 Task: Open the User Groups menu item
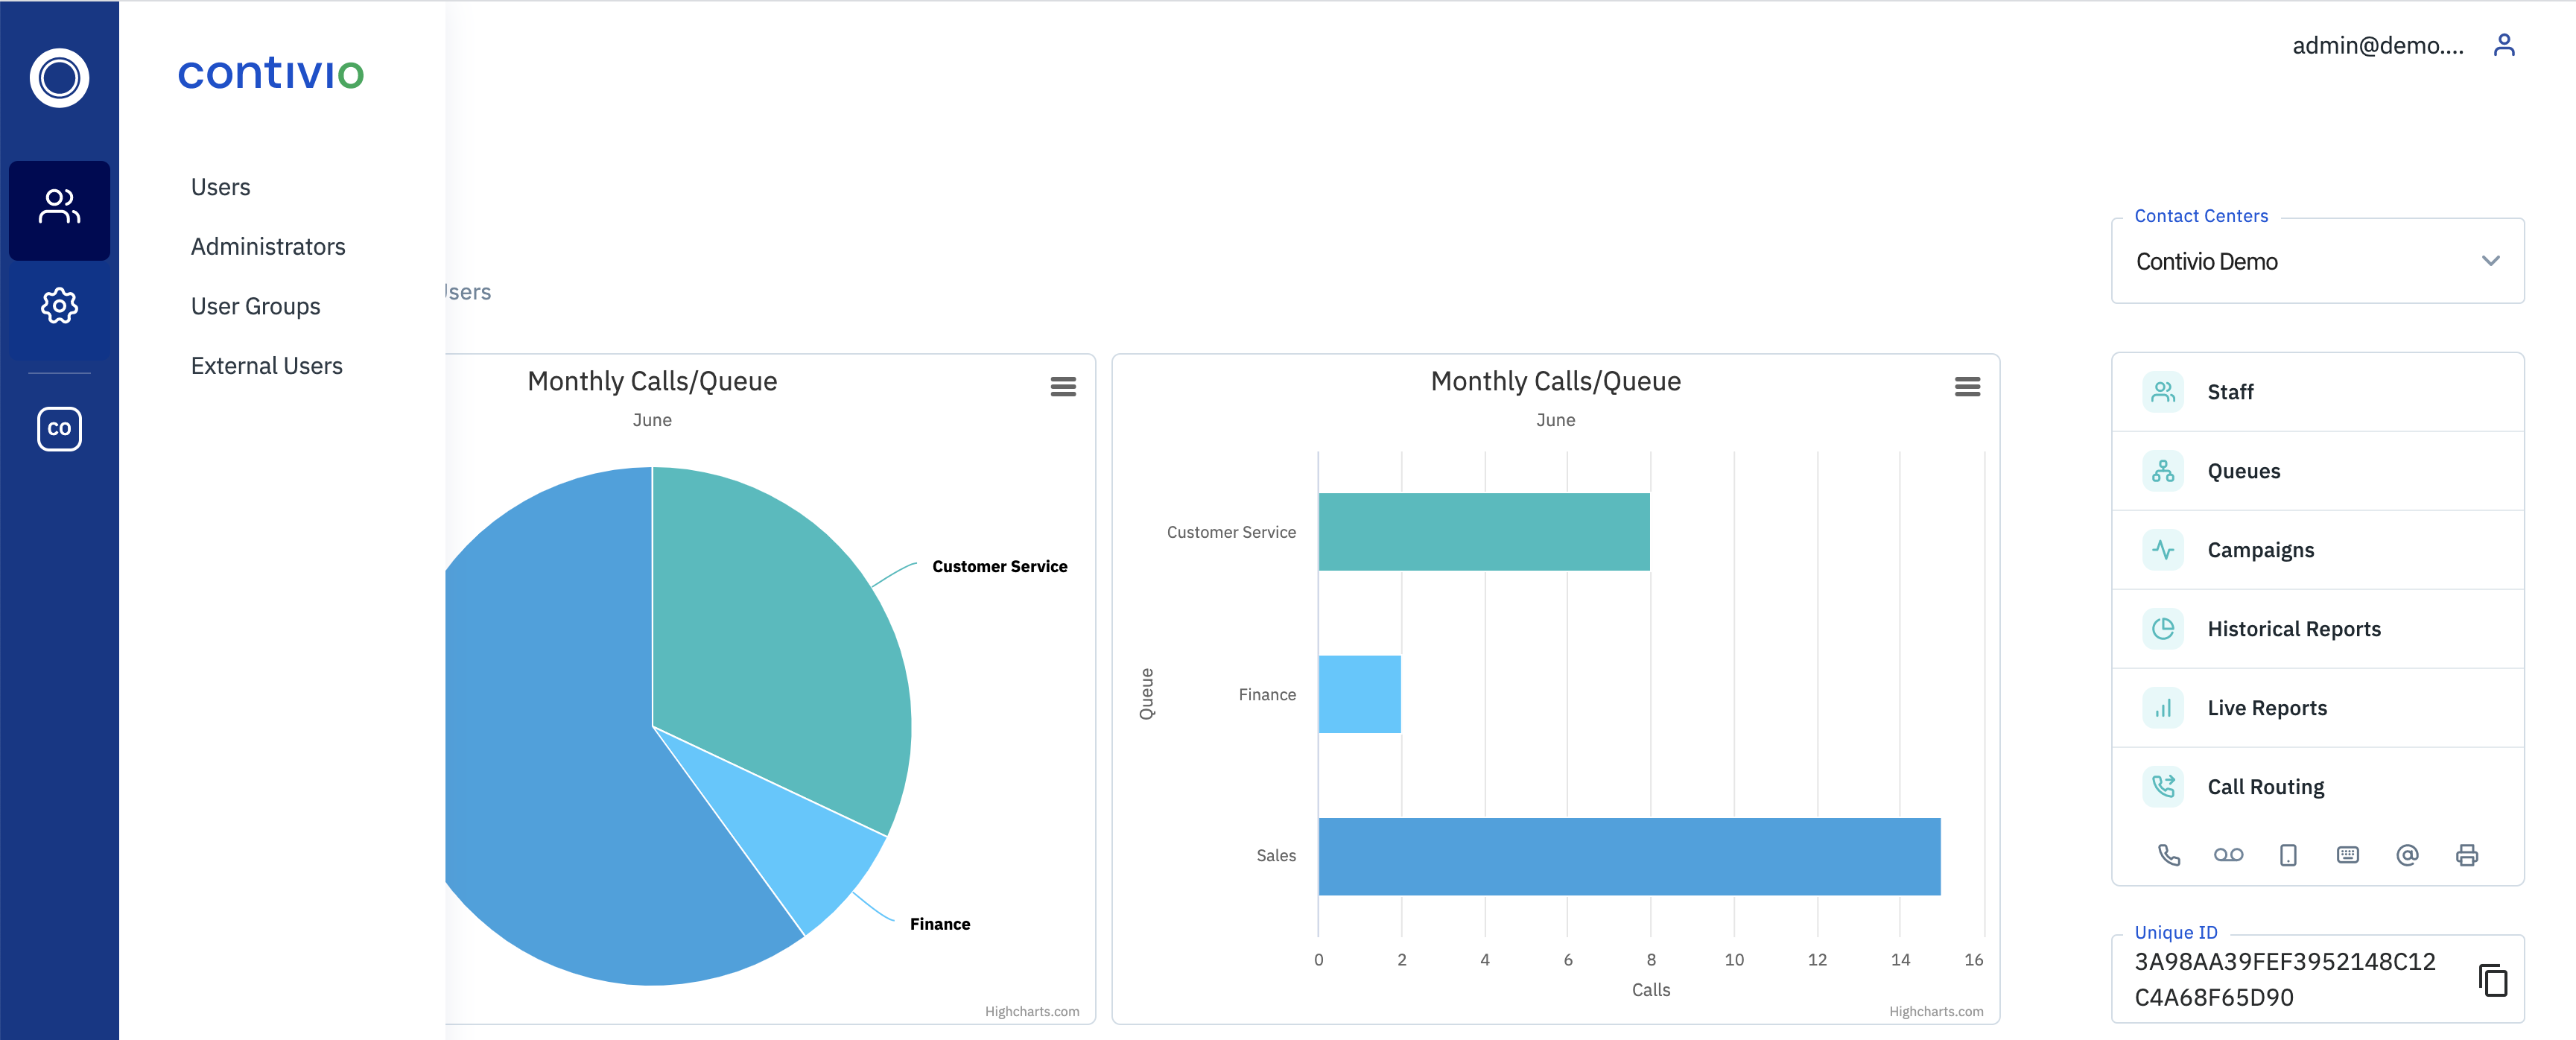tap(255, 306)
